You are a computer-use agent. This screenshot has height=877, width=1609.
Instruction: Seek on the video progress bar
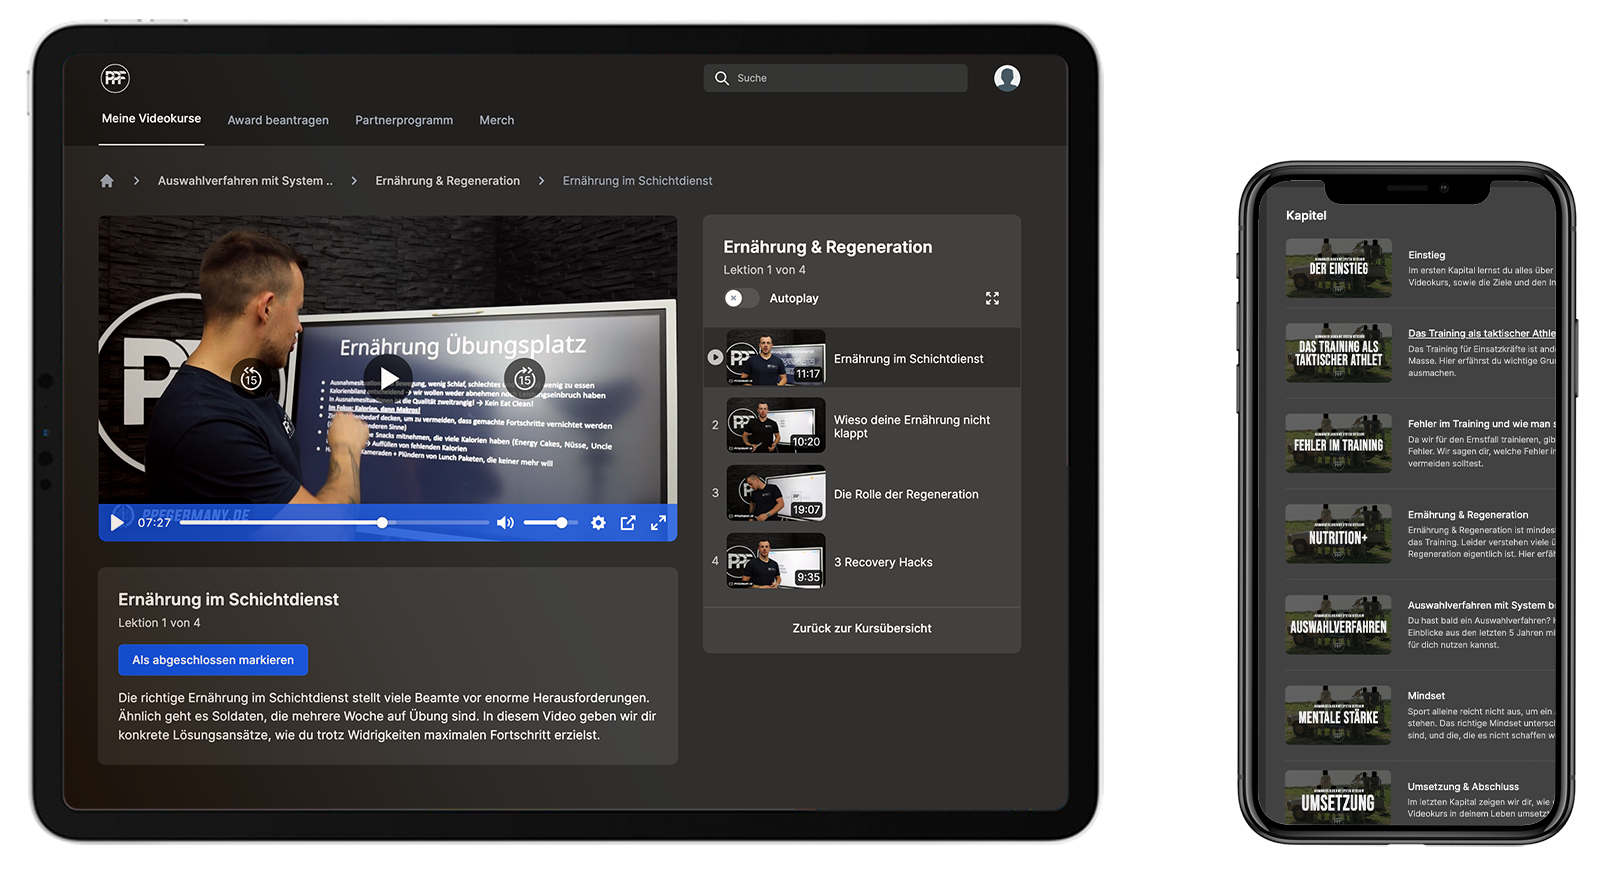coord(334,522)
